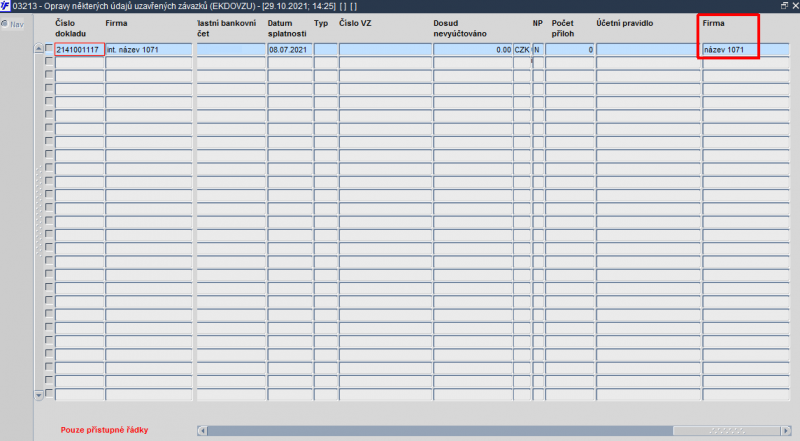Click the CZK currency cell
Screen dimensions: 800x441
522,50
